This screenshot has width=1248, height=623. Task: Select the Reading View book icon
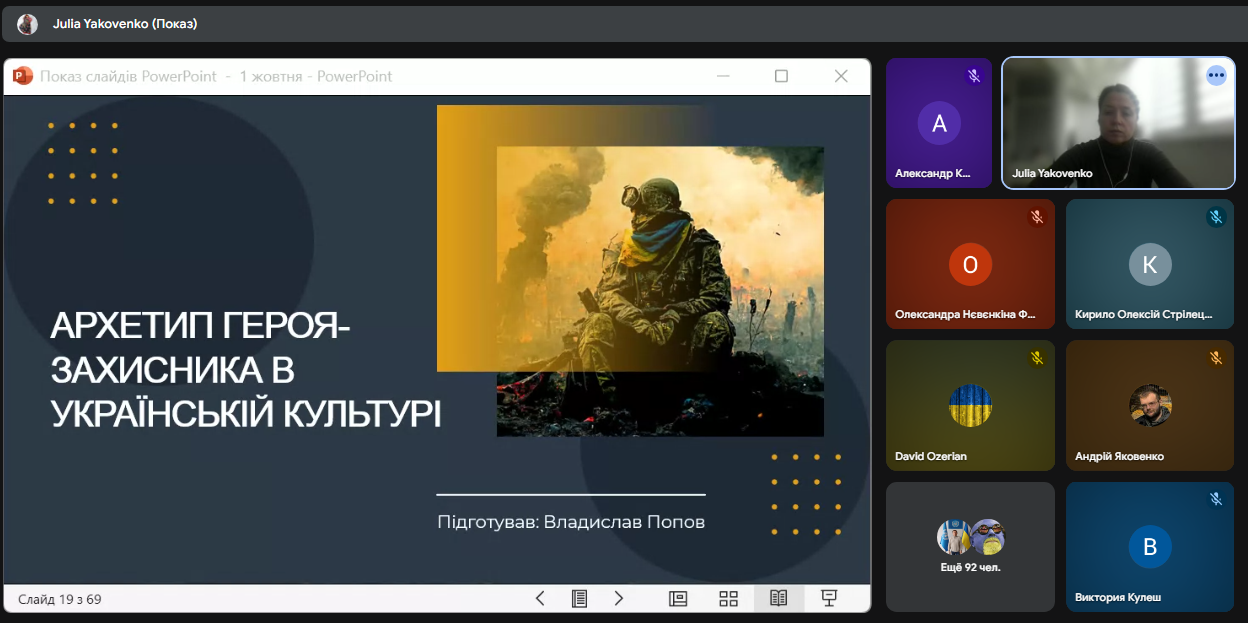[x=778, y=598]
